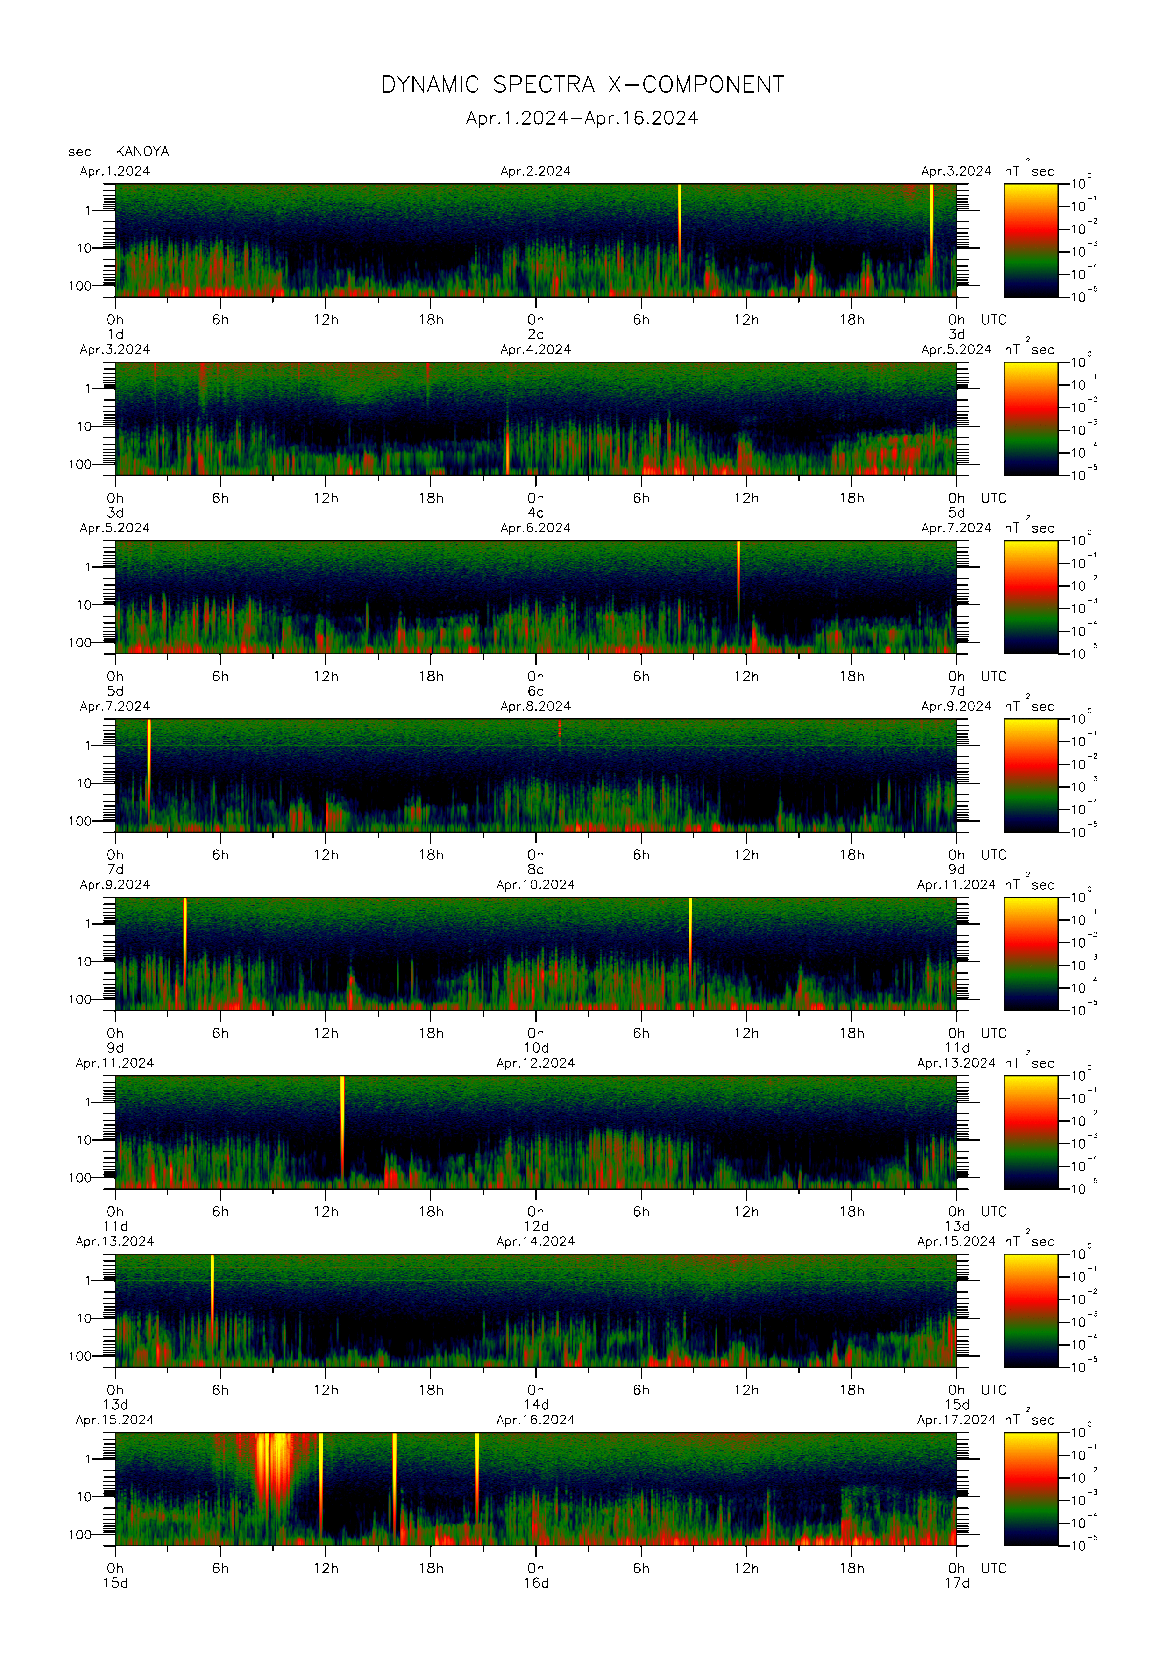The image size is (1165, 1679).
Task: Click the orange streak near 22h on Apr.3
Action: (507, 450)
